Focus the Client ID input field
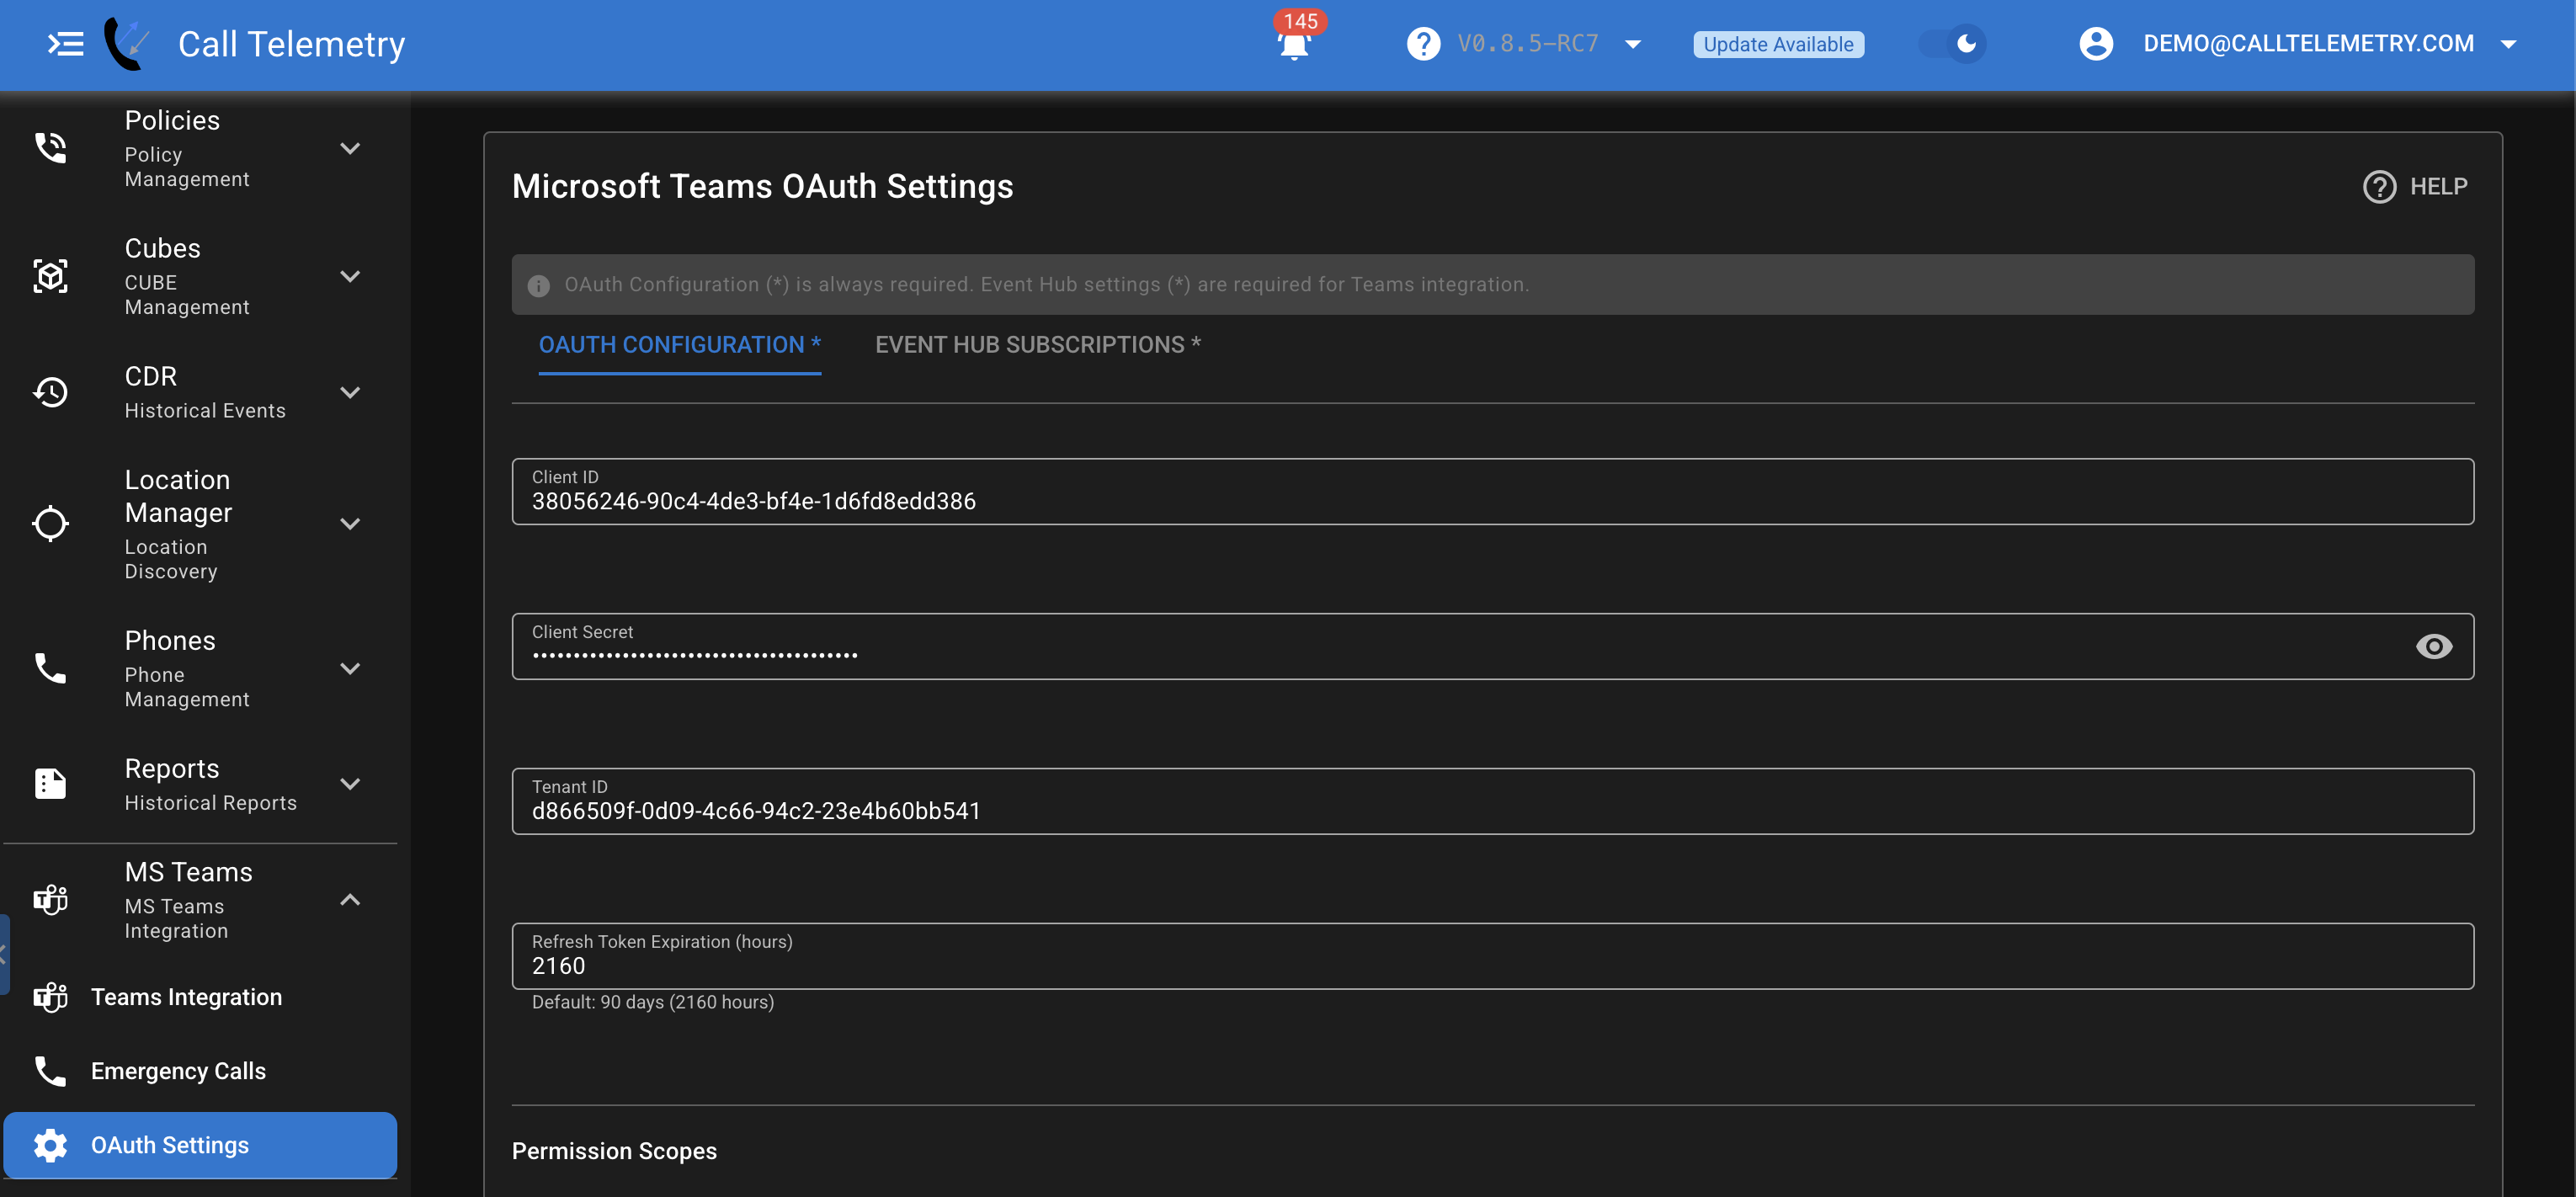Viewport: 2576px width, 1197px height. [x=1493, y=492]
